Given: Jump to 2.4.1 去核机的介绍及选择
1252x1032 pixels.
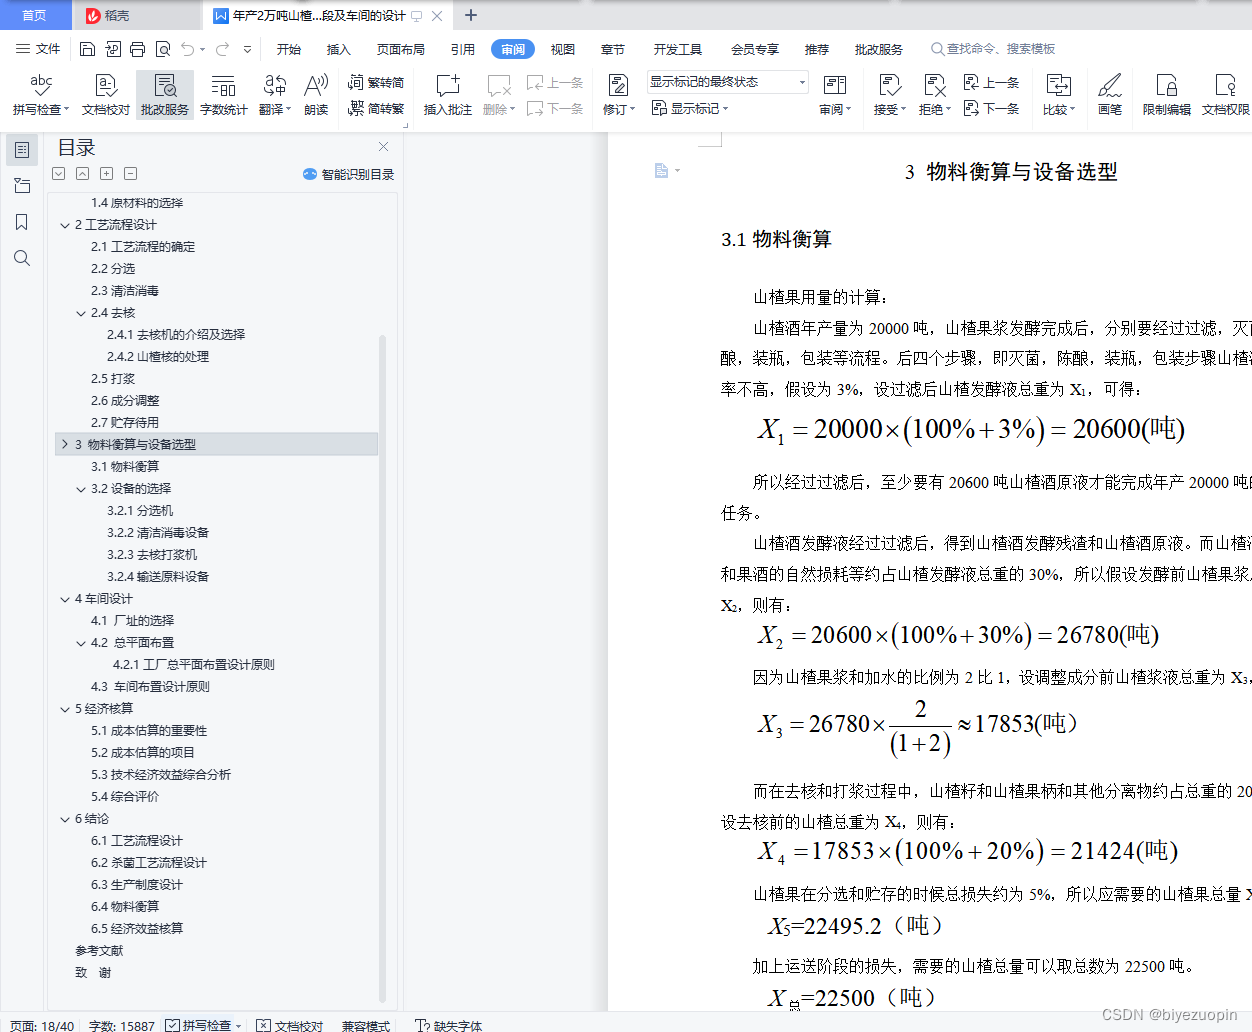Looking at the screenshot, I should (176, 335).
